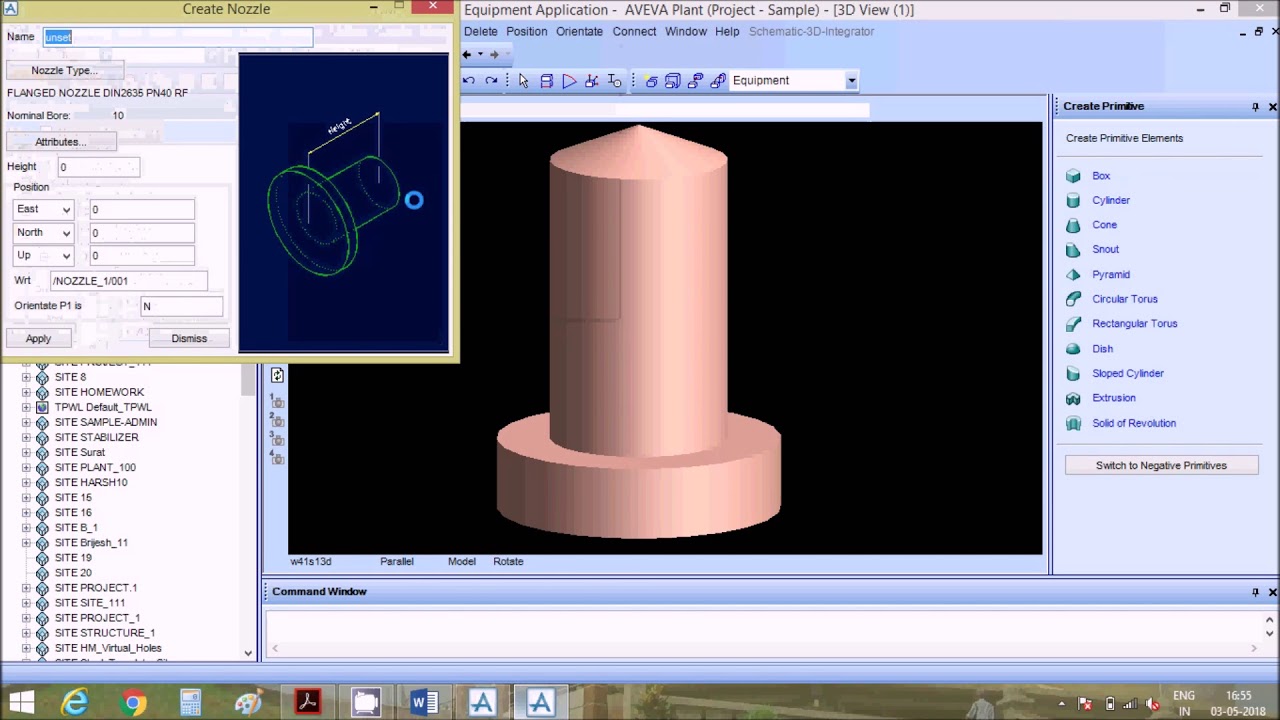Select the arrow pointer tool in toolbar

click(x=523, y=80)
